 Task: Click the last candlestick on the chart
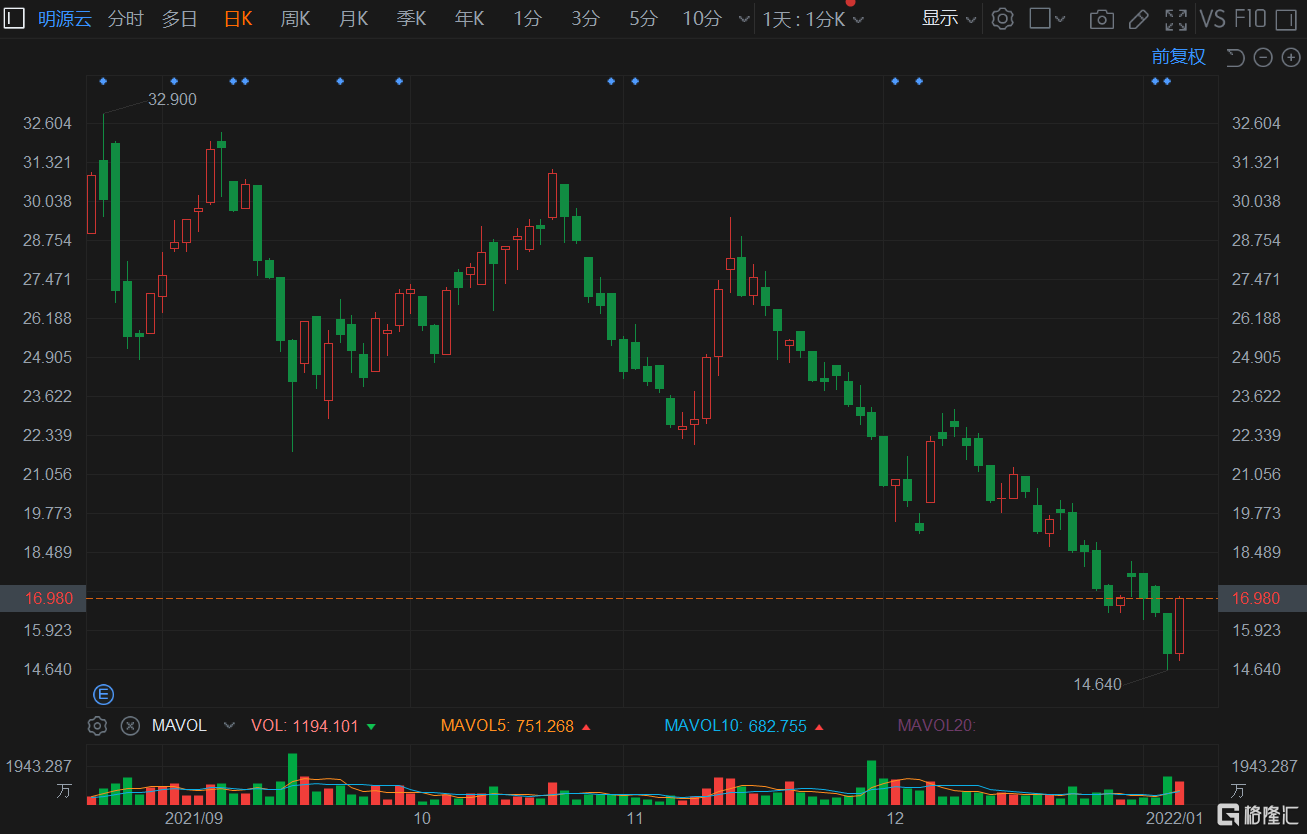coord(1179,627)
